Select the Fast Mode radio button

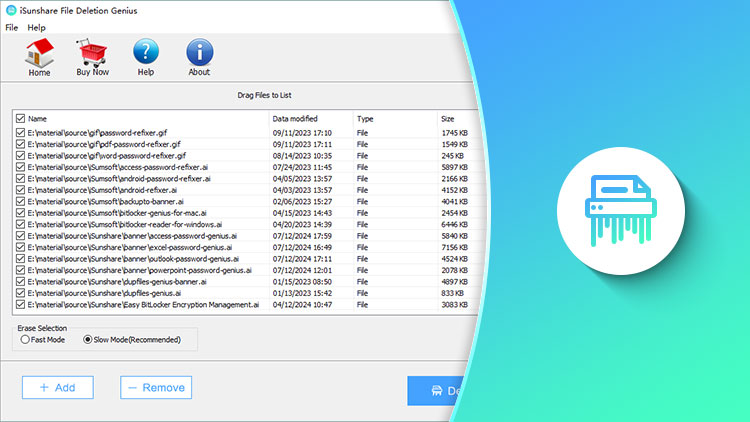pos(25,340)
